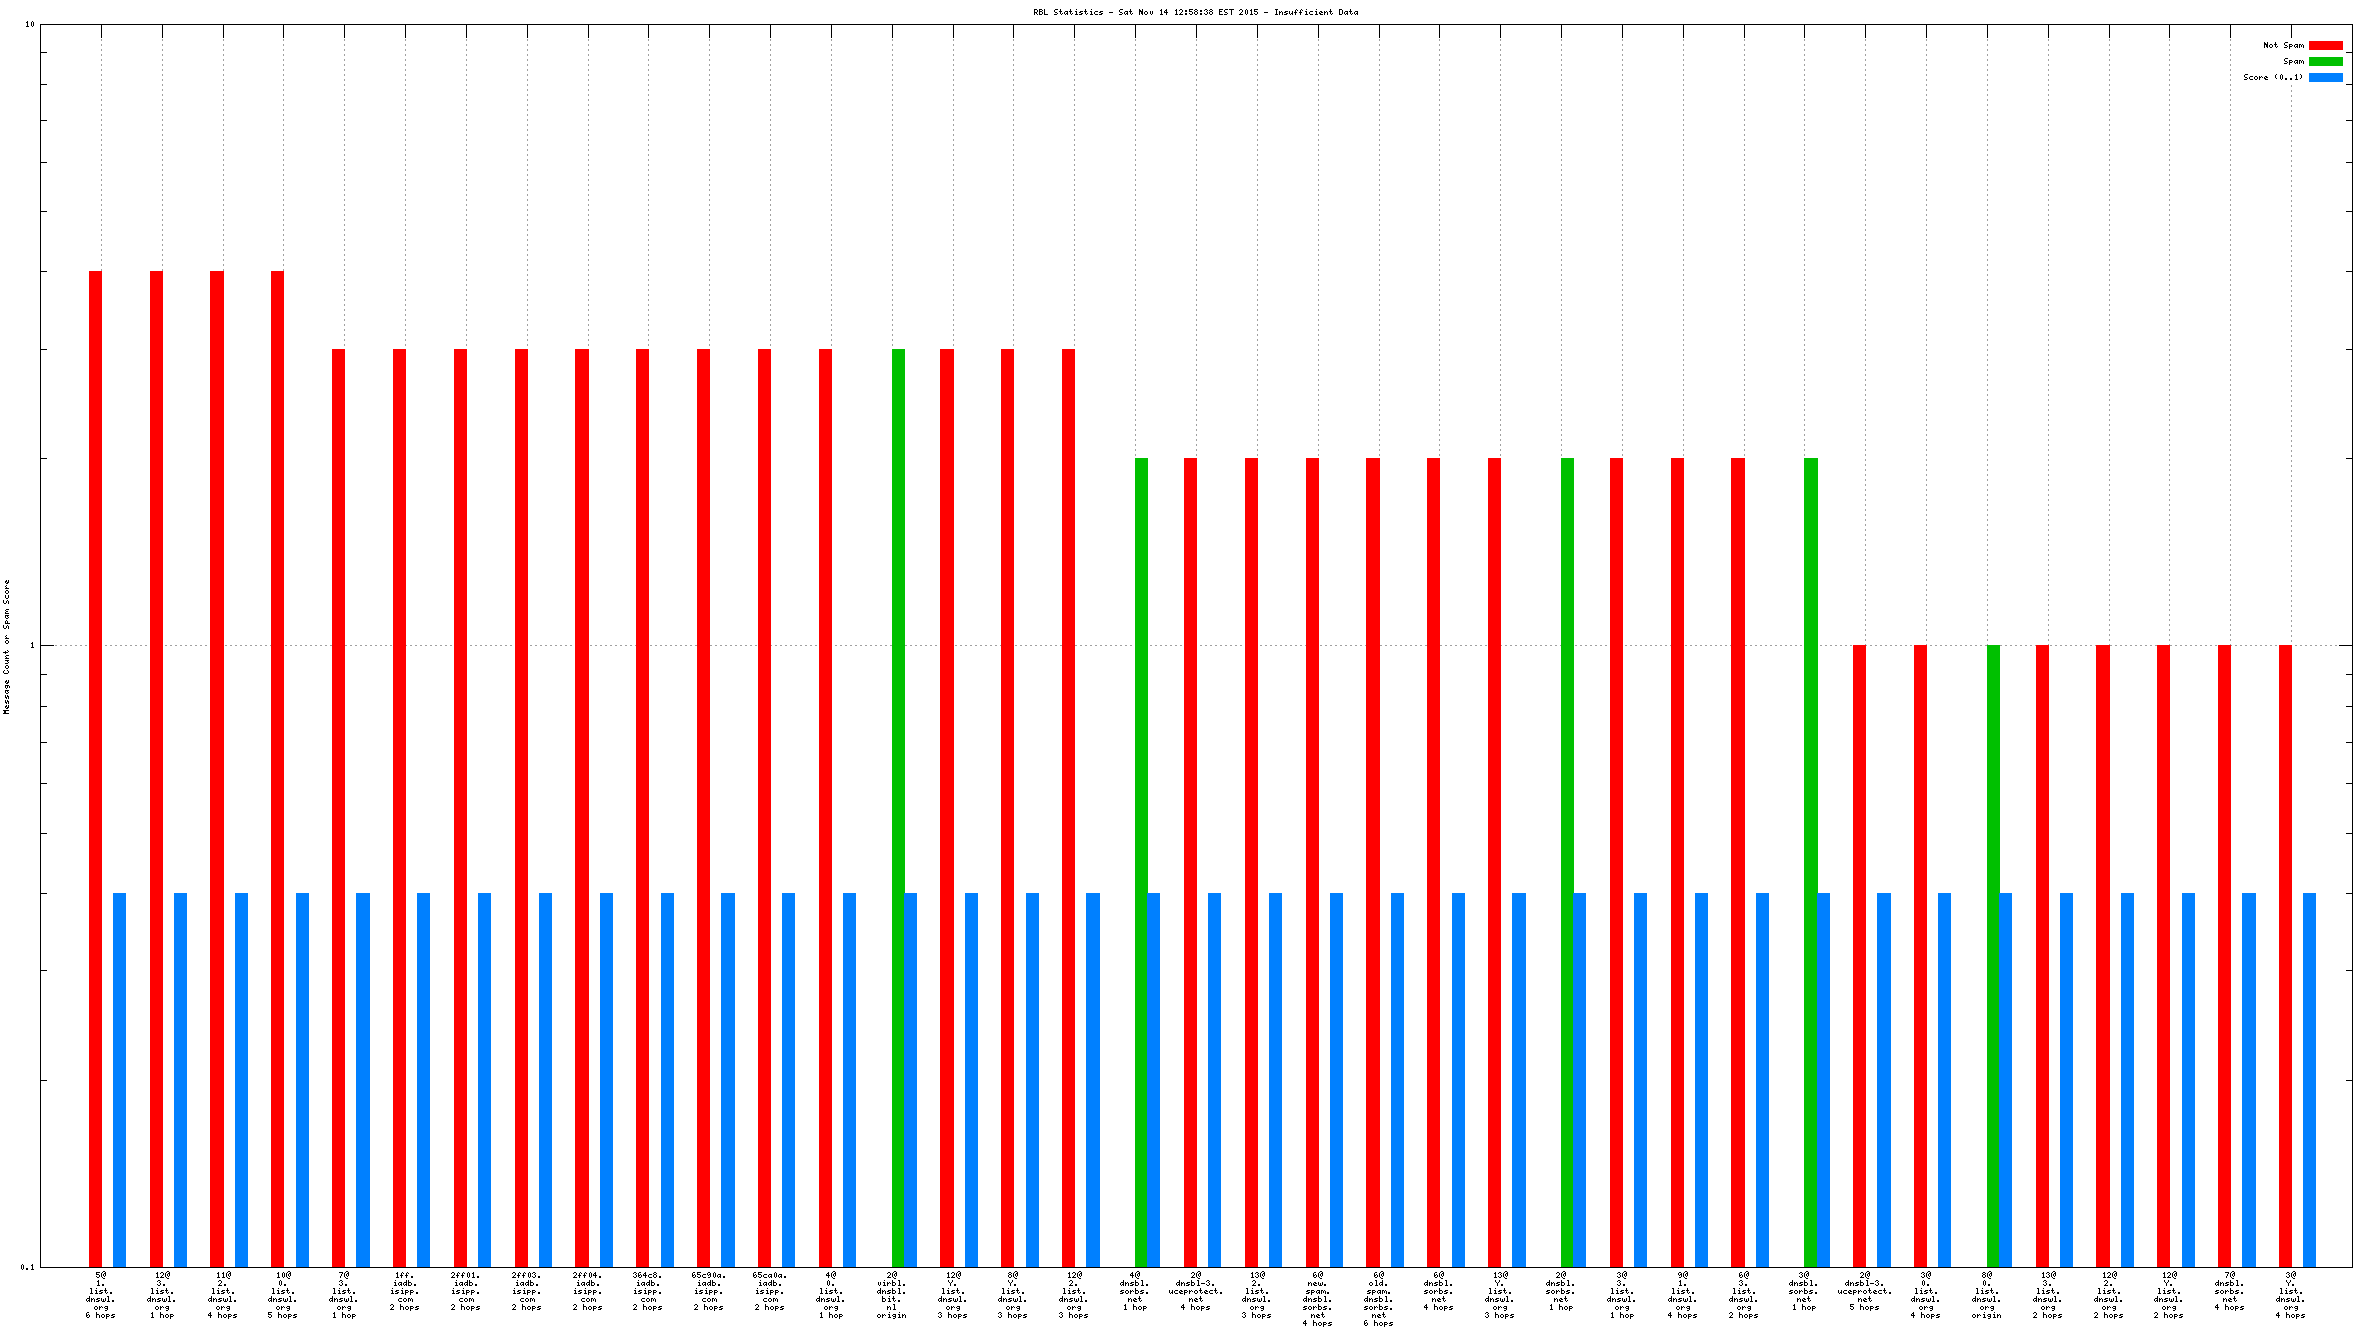
Task: Click the red Not Spam legend swatch
Action: click(x=2325, y=45)
